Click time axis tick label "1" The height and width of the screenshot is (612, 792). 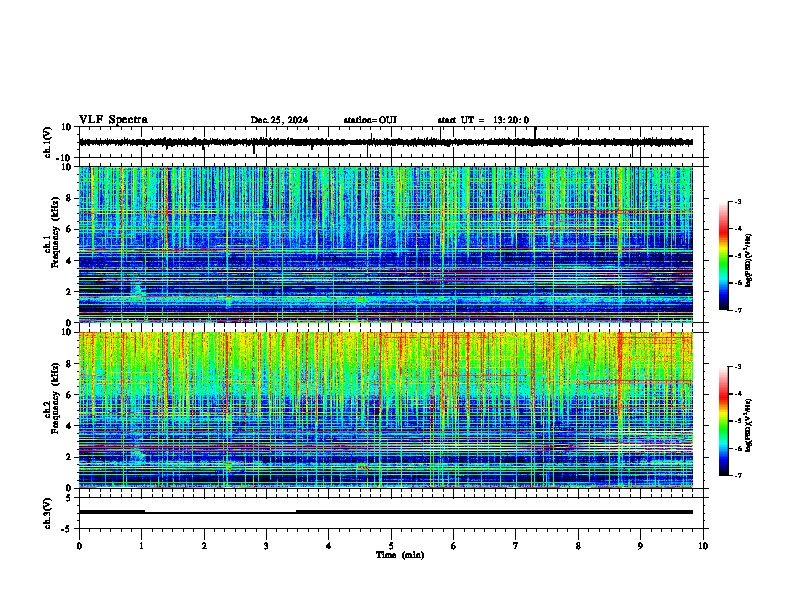click(x=141, y=546)
